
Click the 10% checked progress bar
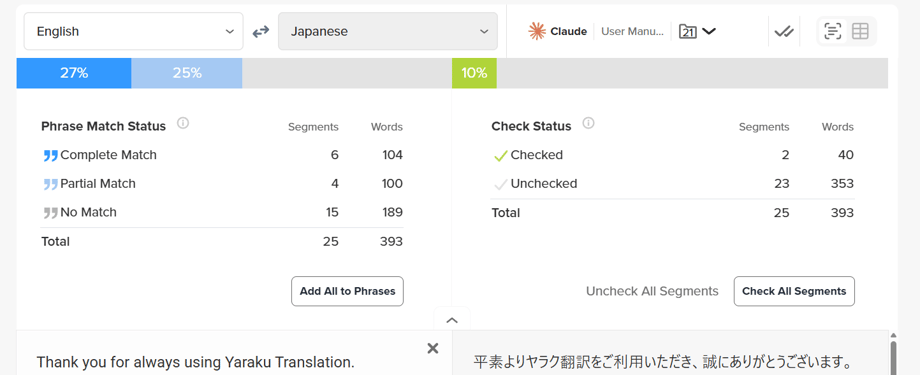(474, 73)
